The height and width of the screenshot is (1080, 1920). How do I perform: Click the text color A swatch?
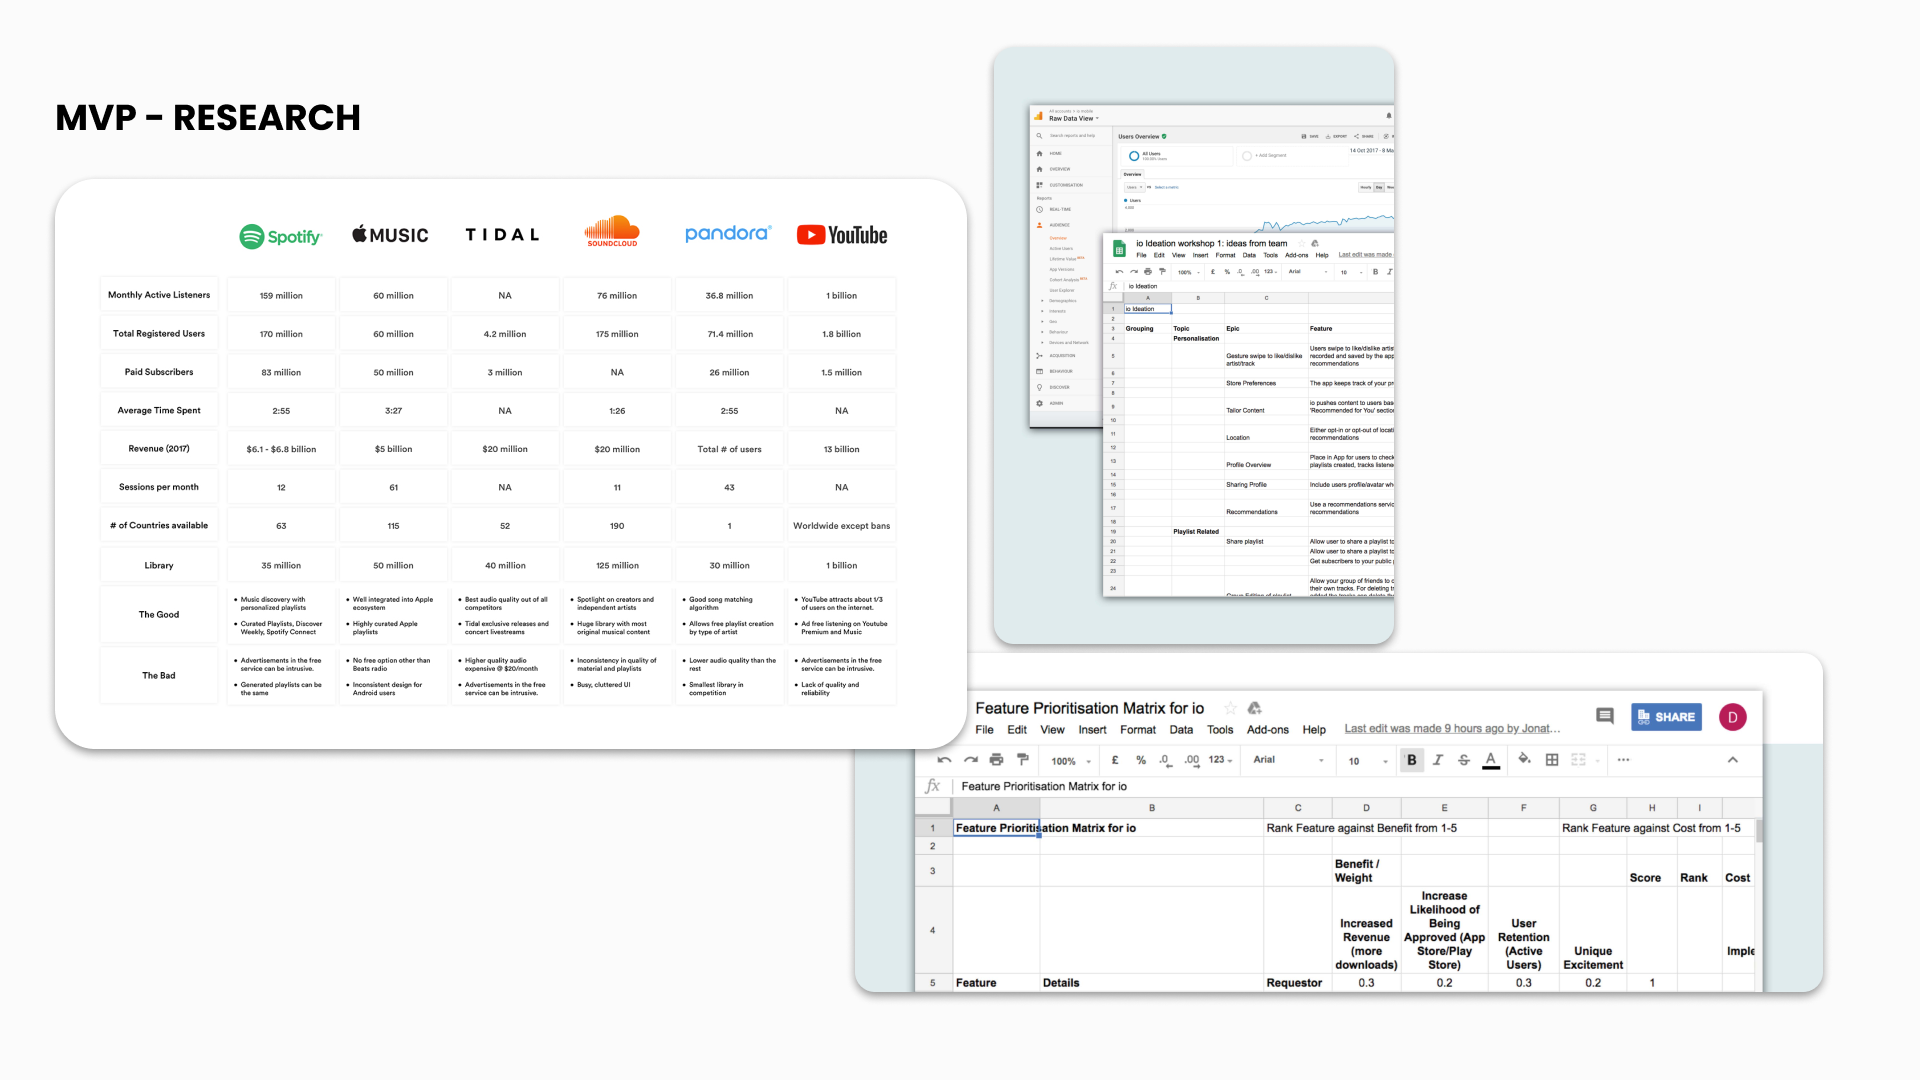coord(1490,760)
